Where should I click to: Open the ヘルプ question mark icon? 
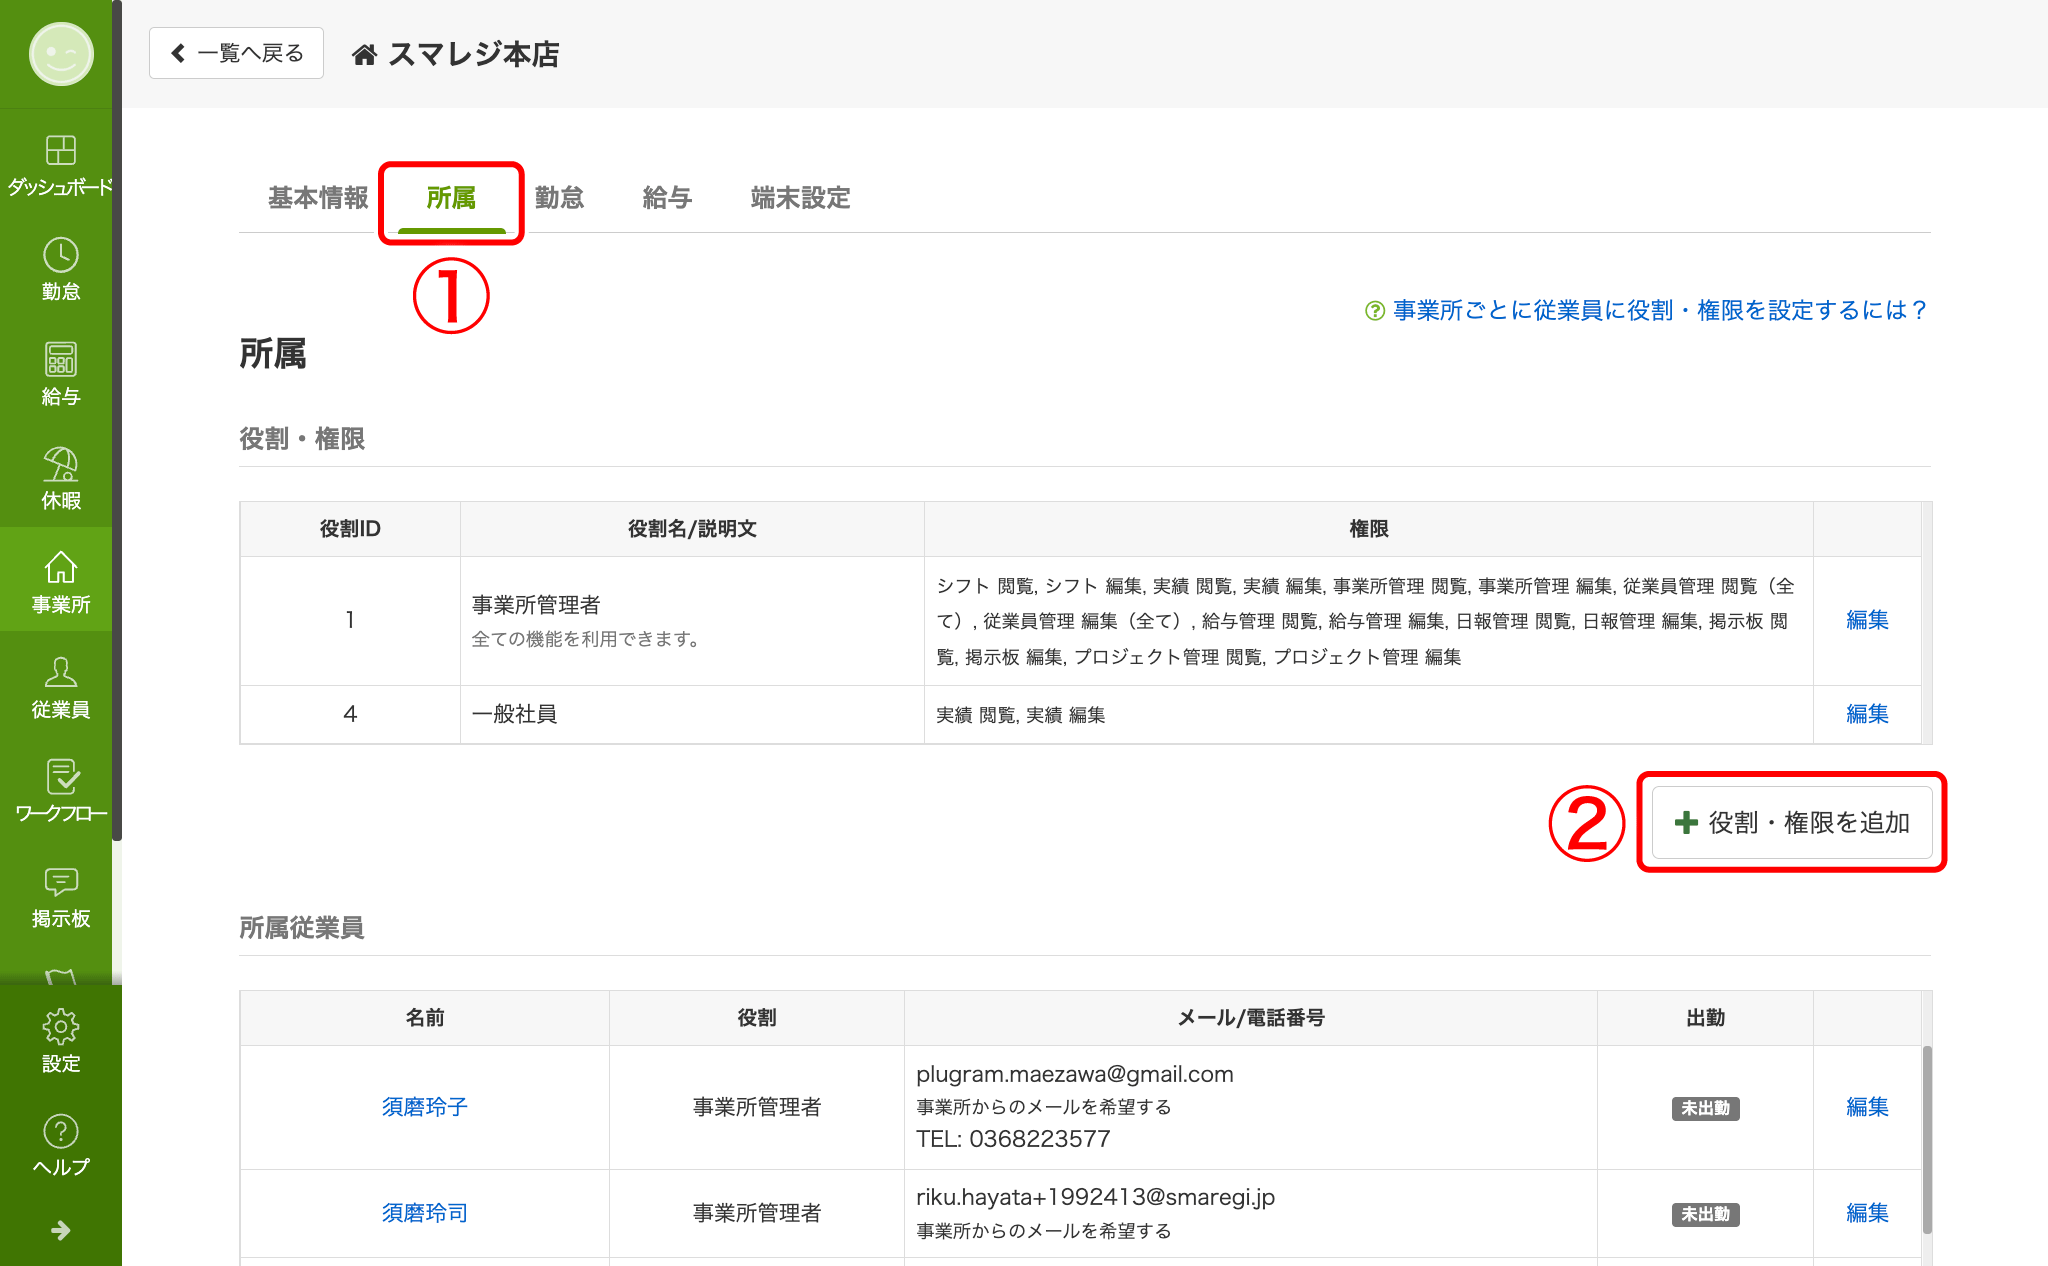[60, 1132]
